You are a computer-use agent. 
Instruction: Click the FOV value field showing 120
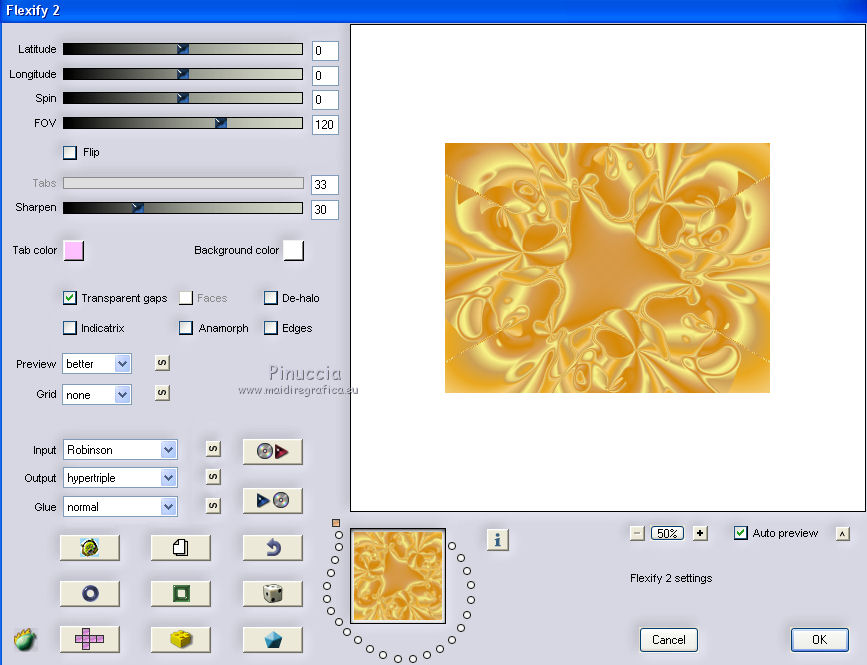point(325,125)
